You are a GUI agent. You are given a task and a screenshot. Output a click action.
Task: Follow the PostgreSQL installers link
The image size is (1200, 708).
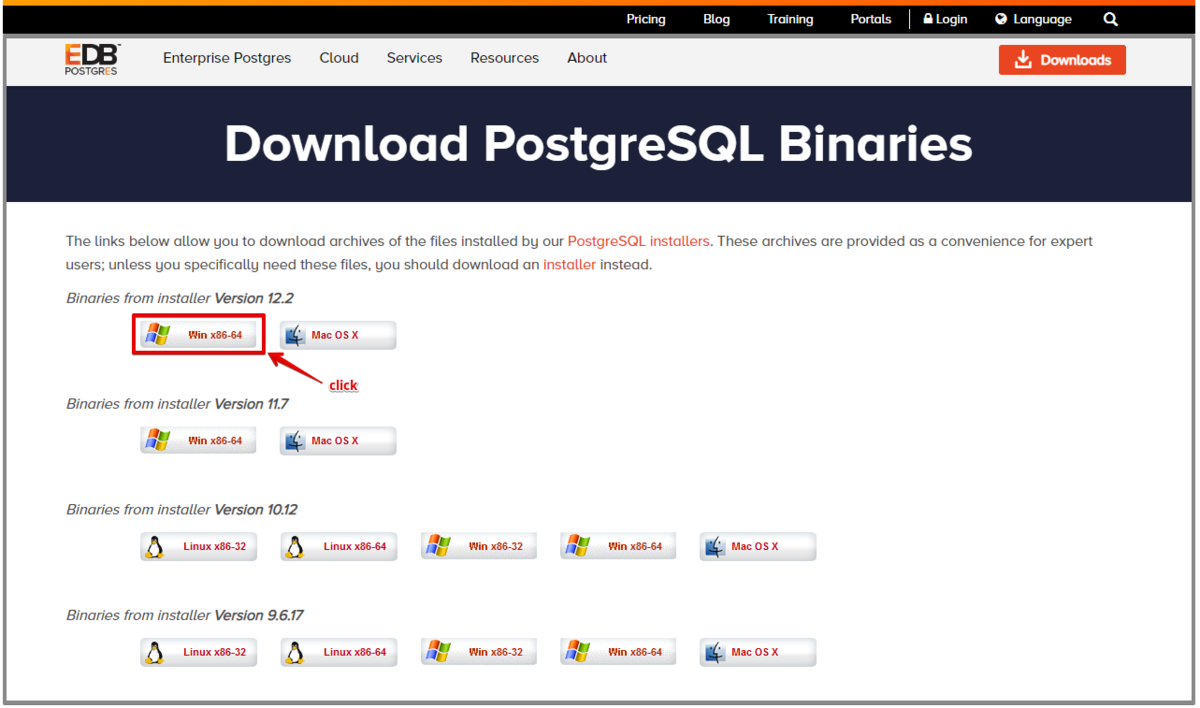pyautogui.click(x=639, y=241)
